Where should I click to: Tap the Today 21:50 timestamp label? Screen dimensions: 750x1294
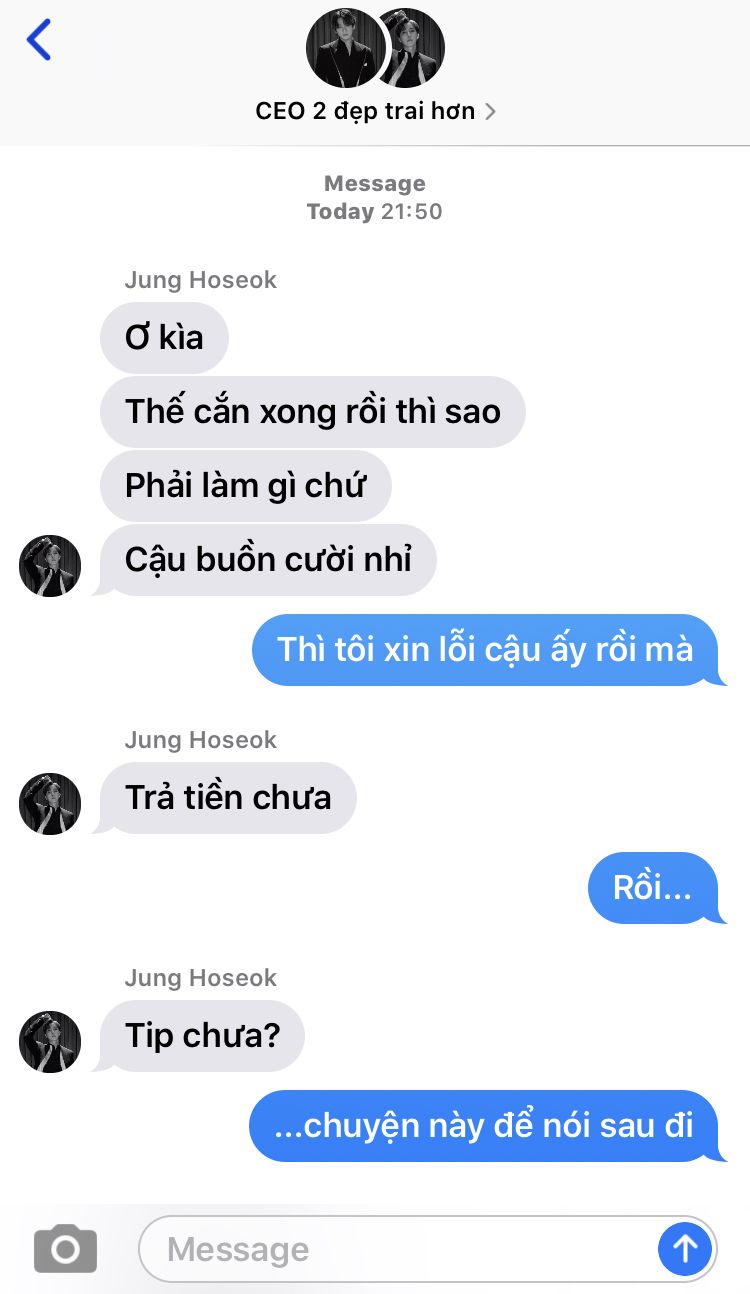[374, 211]
